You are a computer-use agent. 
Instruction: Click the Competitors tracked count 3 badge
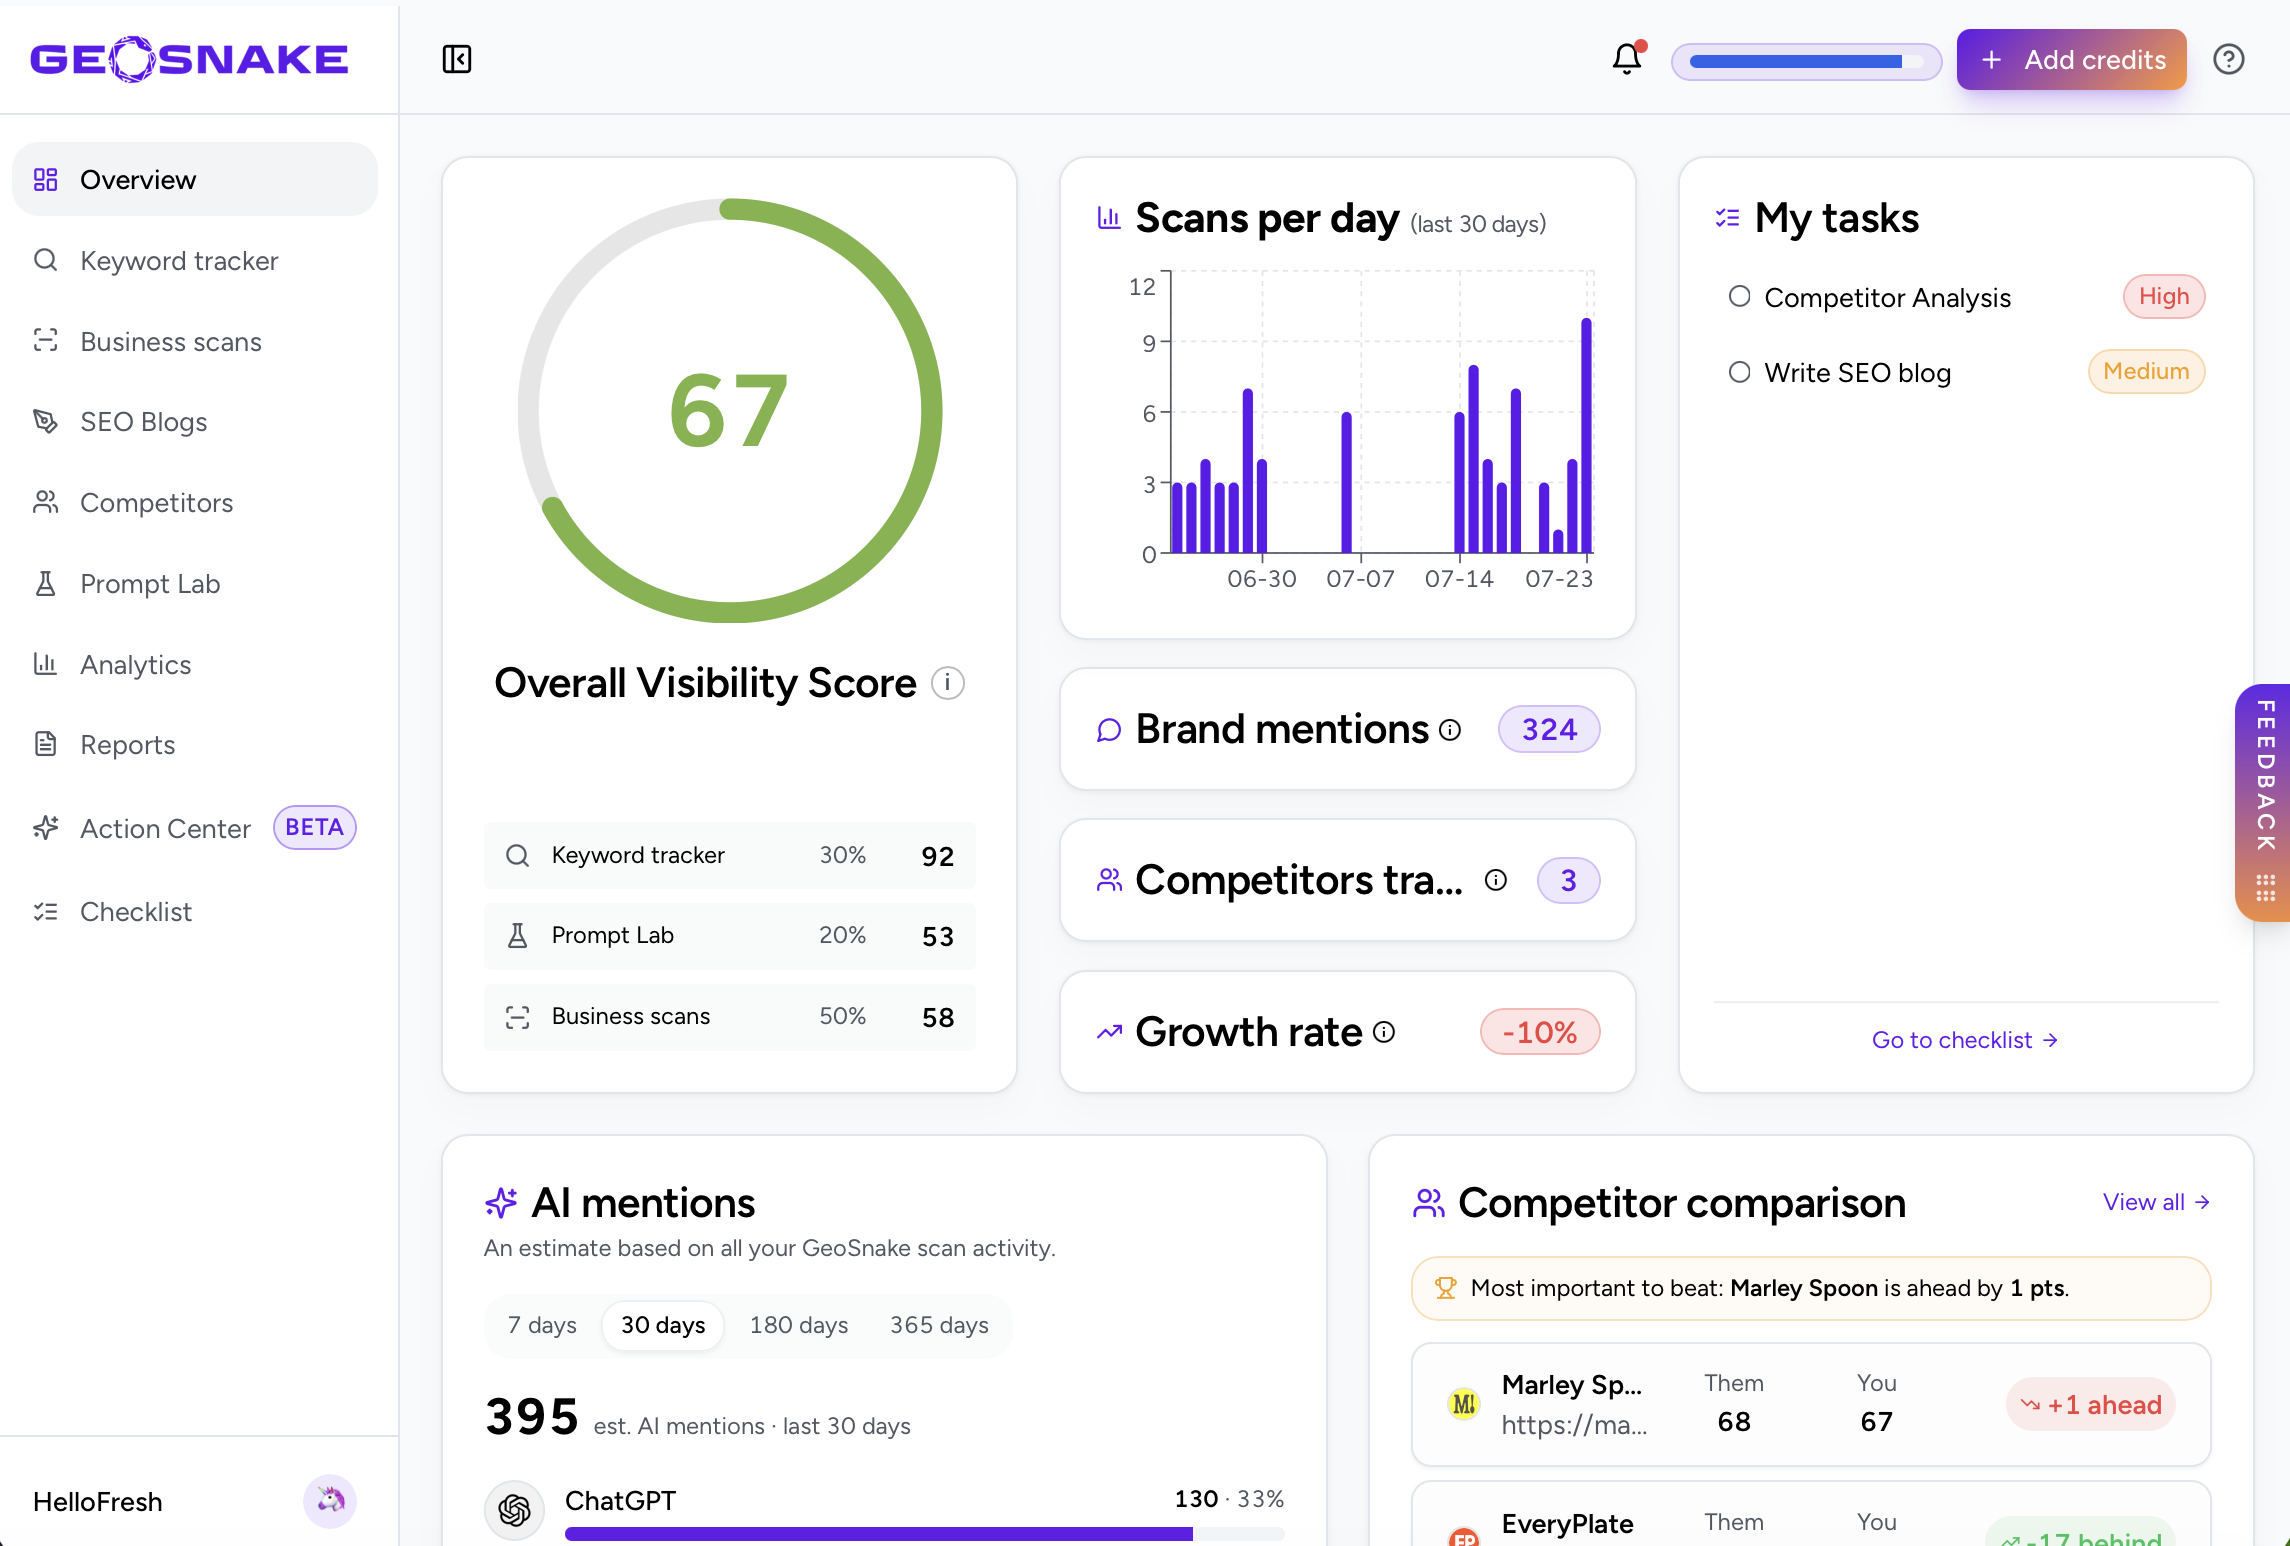click(x=1568, y=881)
